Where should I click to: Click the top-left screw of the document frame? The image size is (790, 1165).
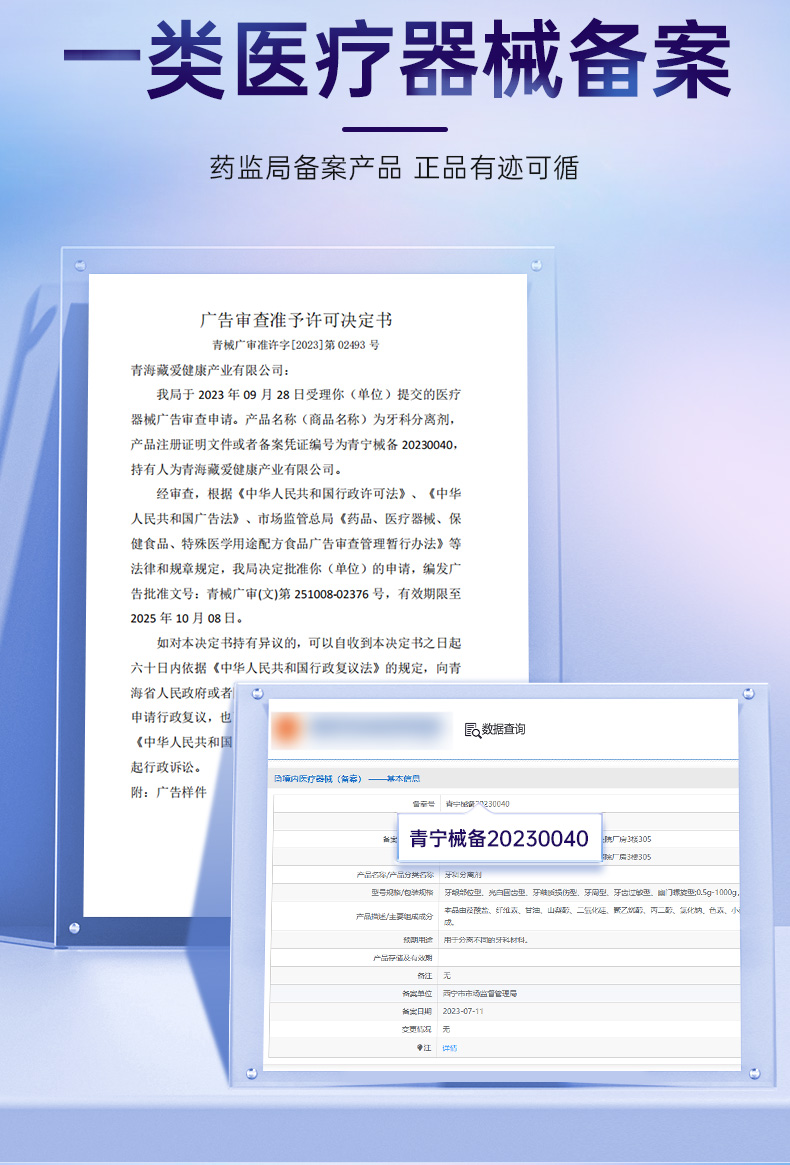(x=80, y=265)
